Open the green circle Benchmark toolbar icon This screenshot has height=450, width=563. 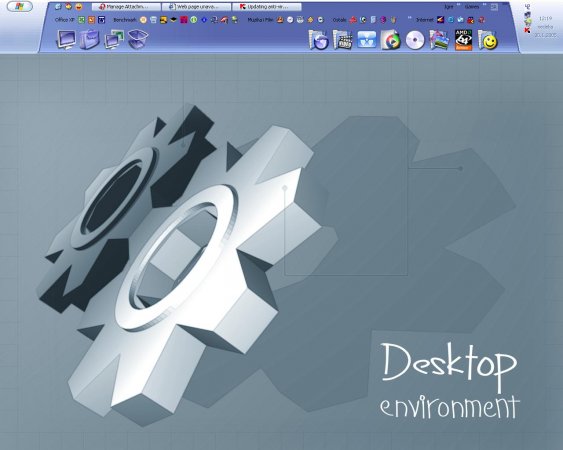tap(194, 20)
